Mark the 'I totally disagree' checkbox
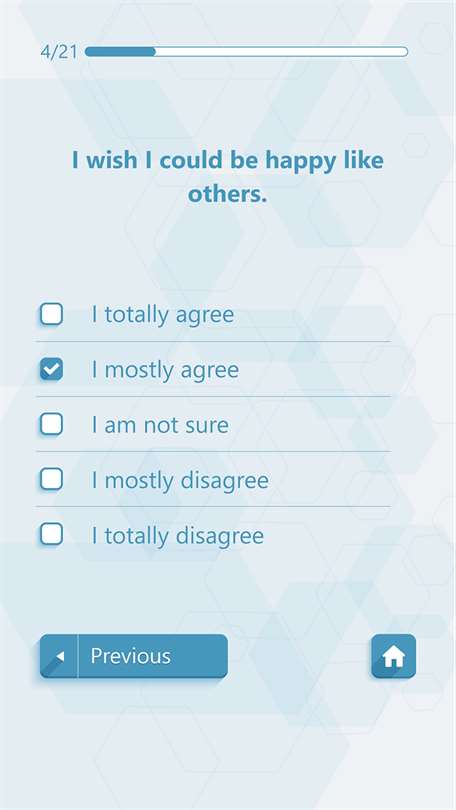The height and width of the screenshot is (810, 456). pyautogui.click(x=51, y=534)
